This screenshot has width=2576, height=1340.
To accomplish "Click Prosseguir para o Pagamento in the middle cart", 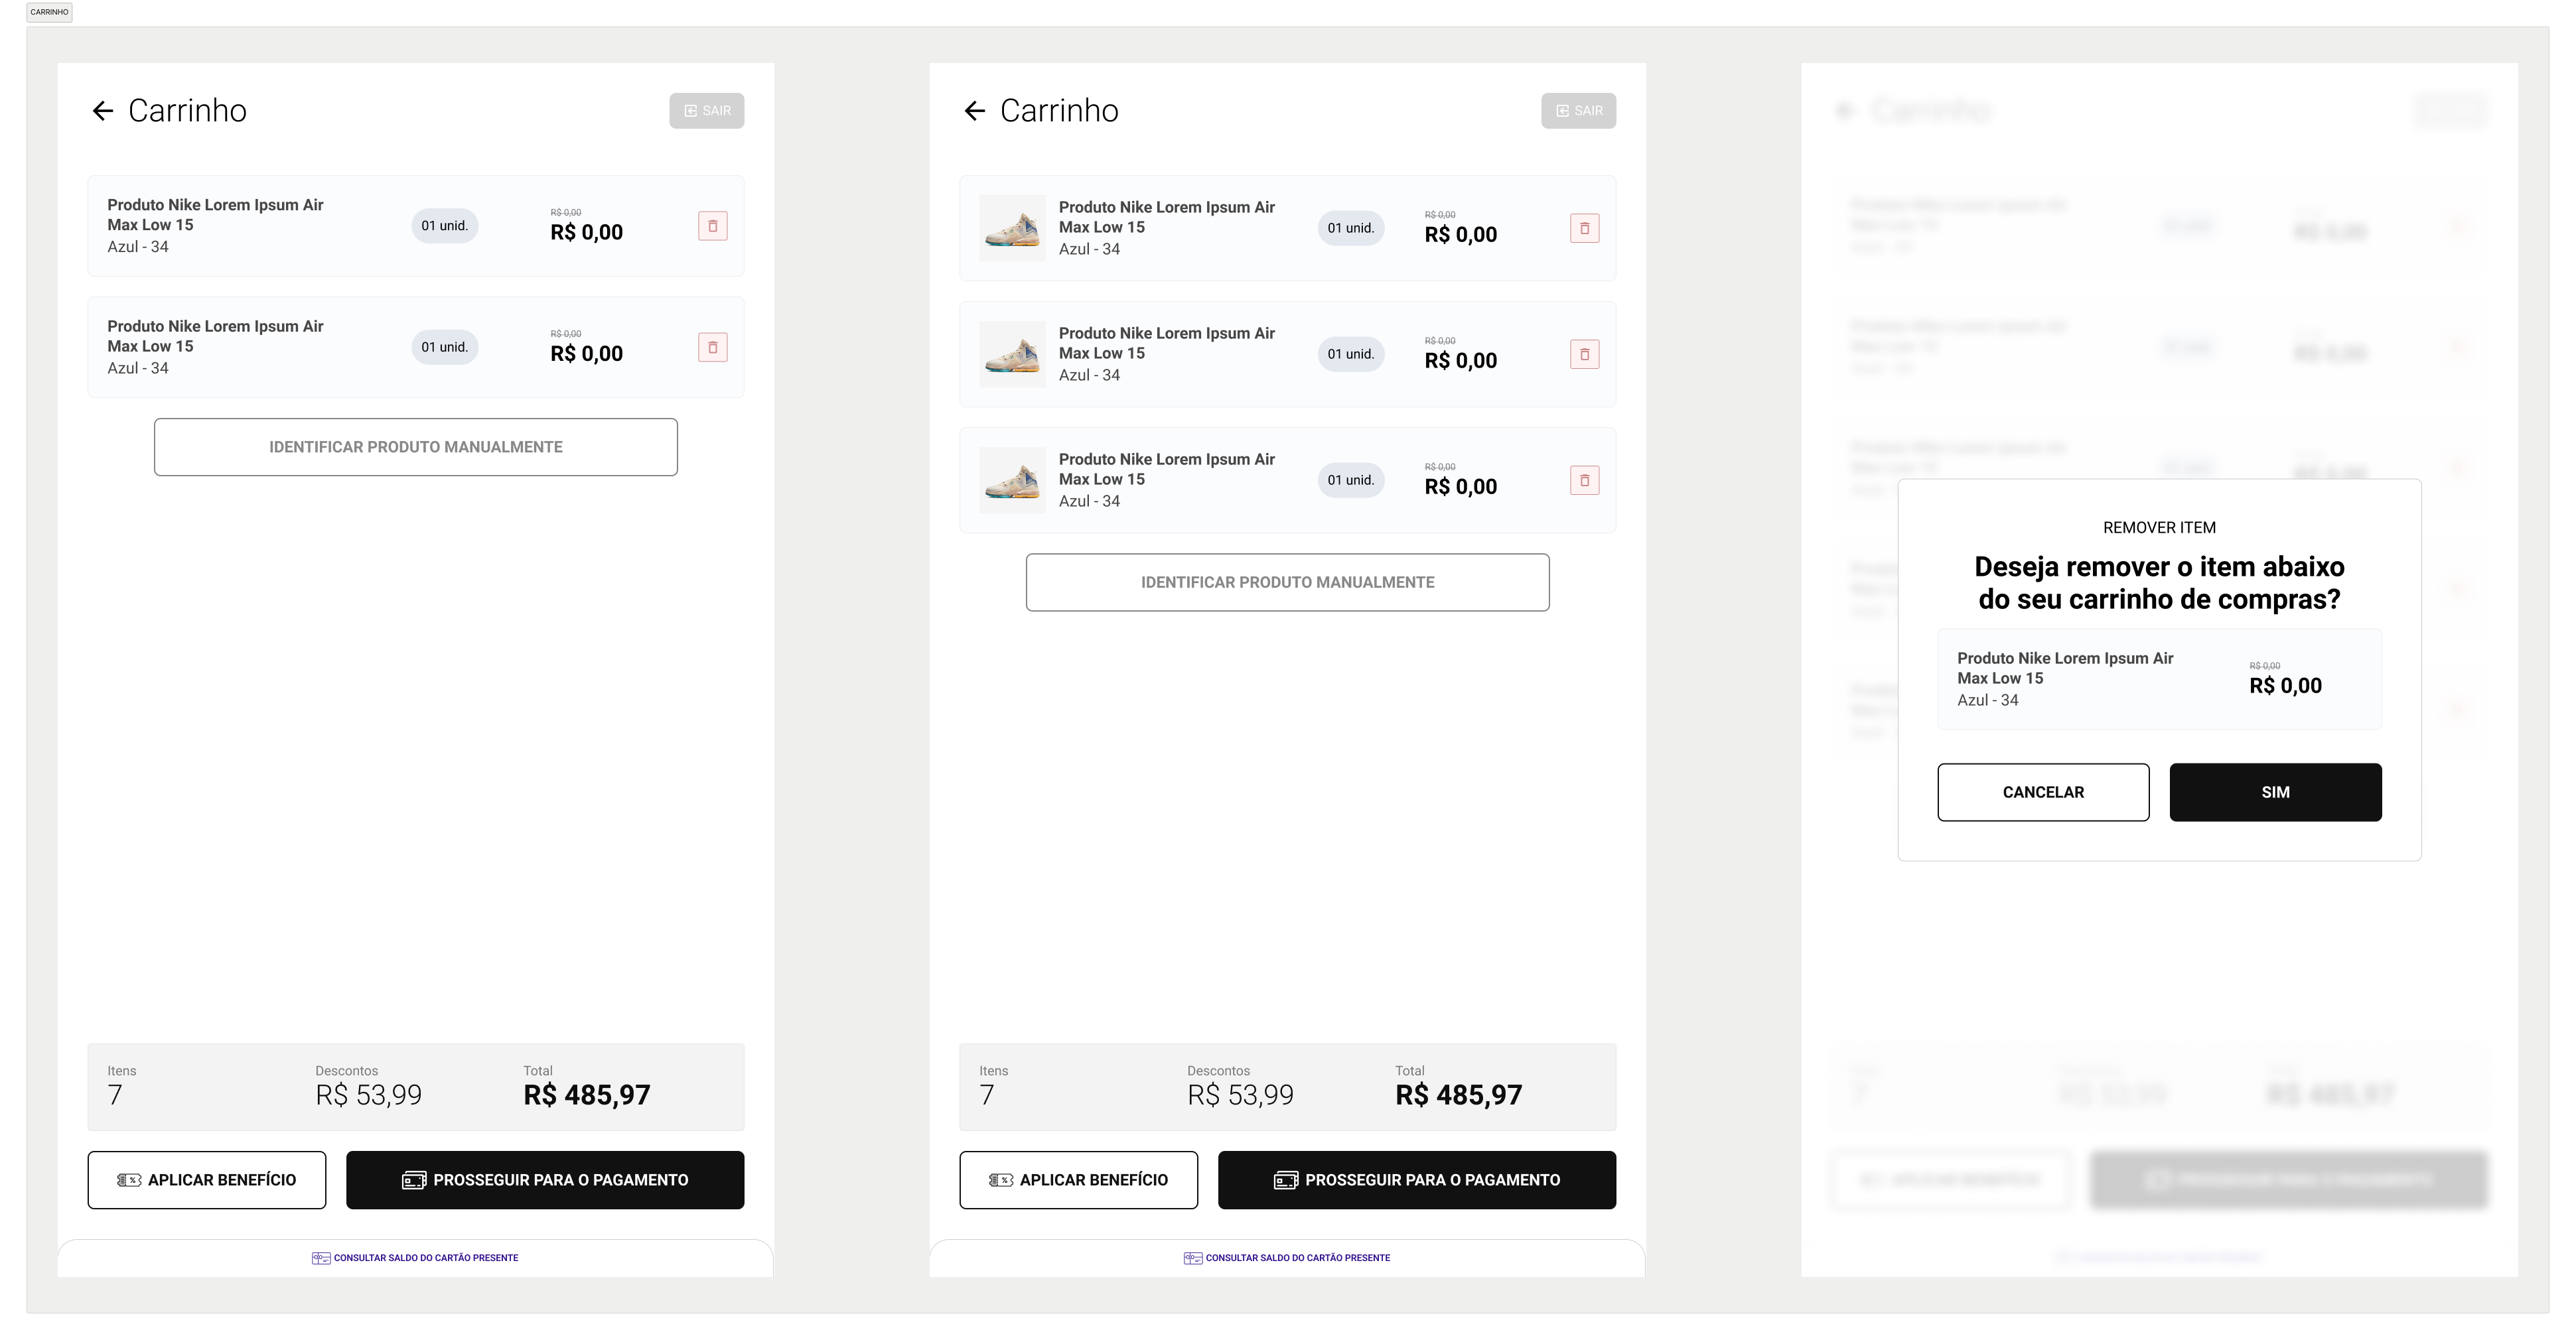I will (x=1416, y=1180).
